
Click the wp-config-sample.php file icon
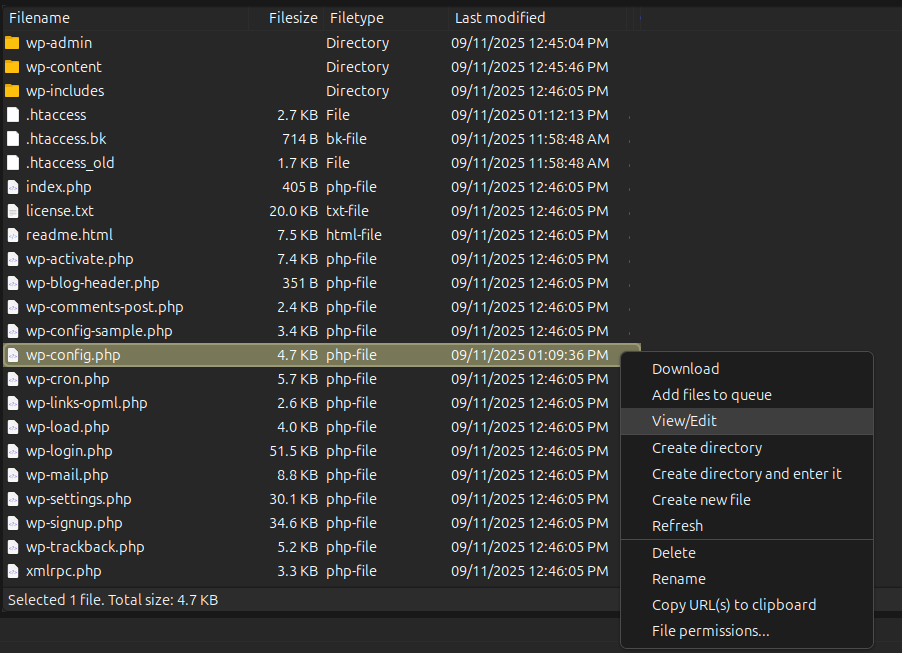point(13,331)
